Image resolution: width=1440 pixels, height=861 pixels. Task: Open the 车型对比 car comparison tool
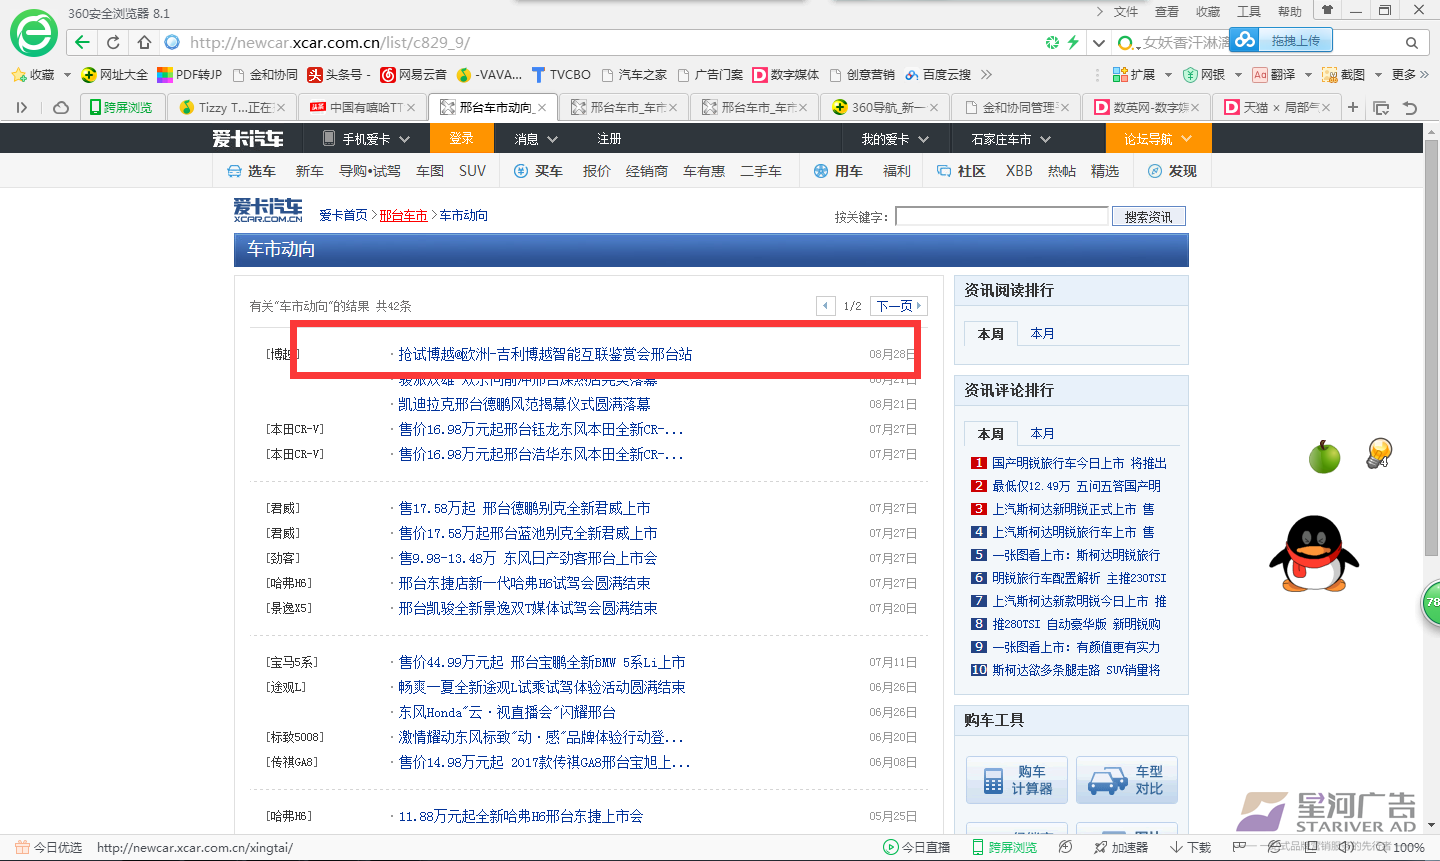[x=1126, y=780]
